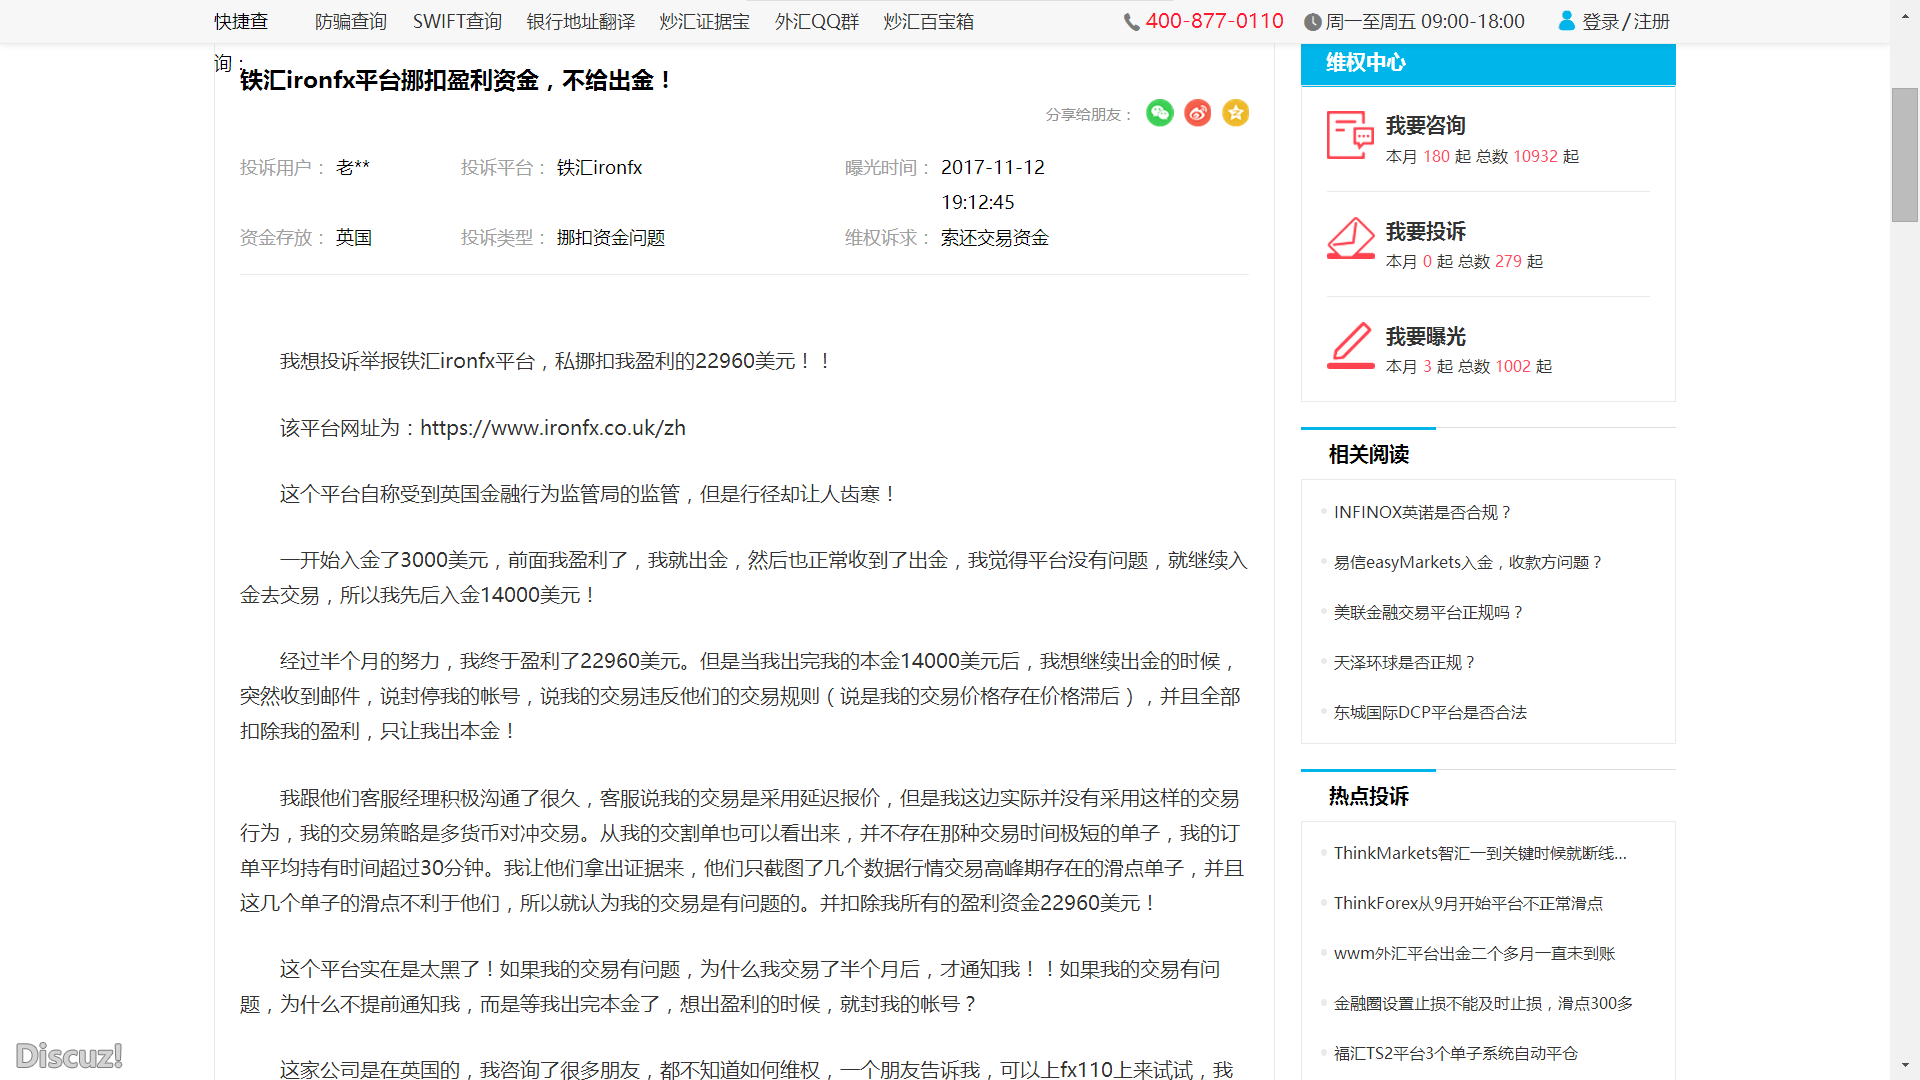Click the rights claim value 索还交易资金

tap(995, 238)
